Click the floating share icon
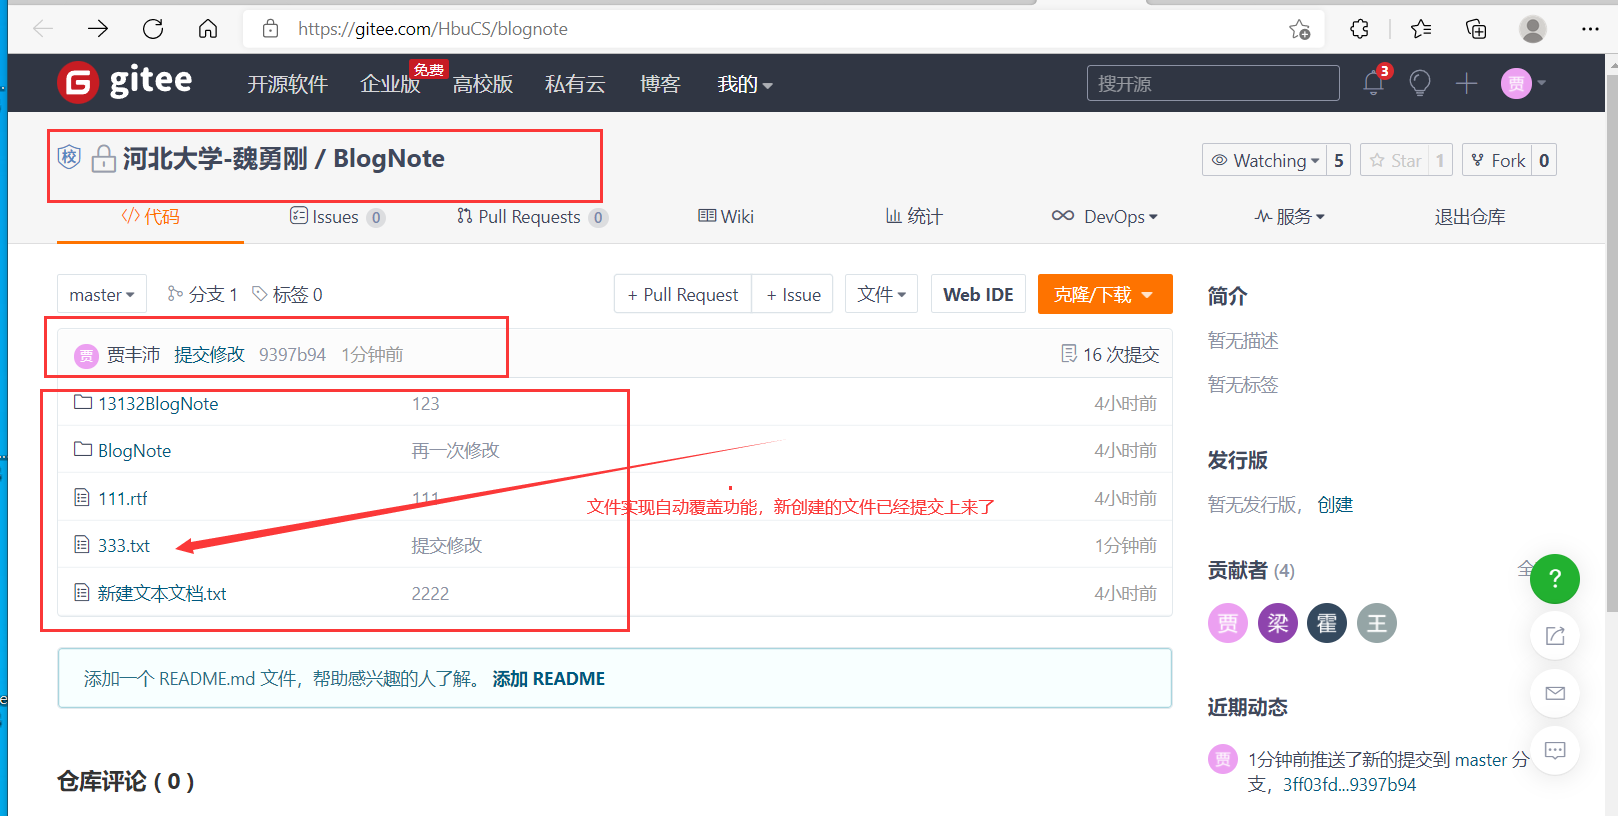1618x816 pixels. click(x=1555, y=635)
